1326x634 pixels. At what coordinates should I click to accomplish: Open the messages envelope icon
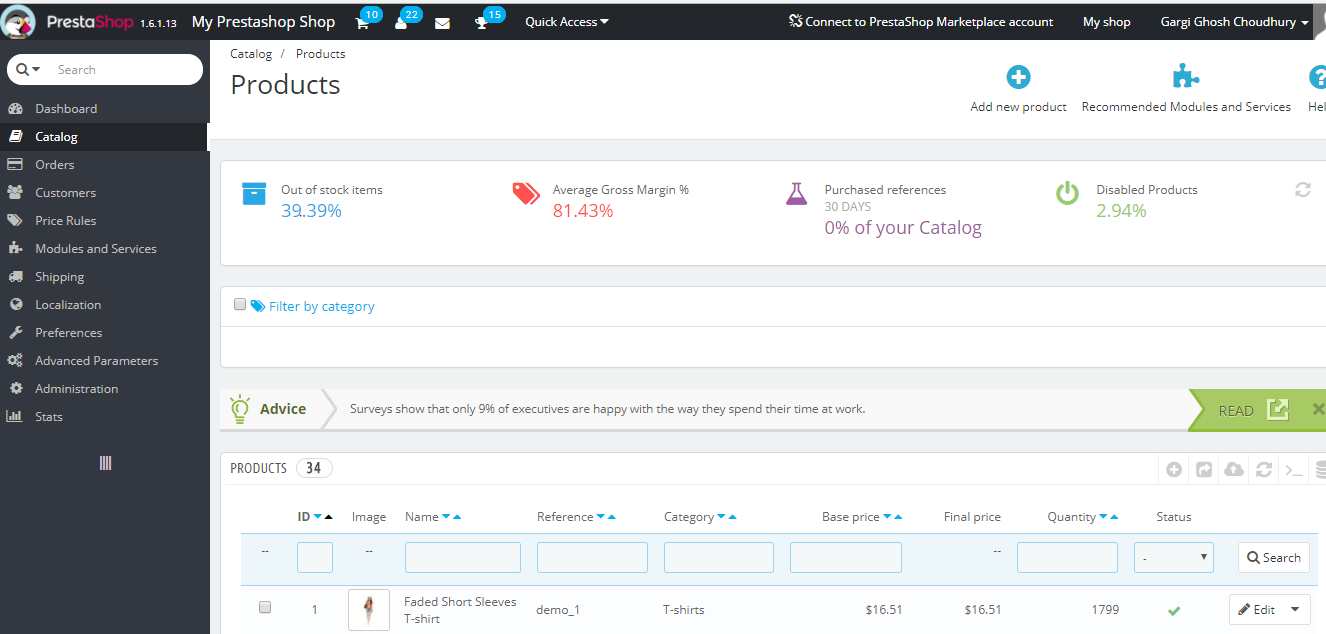442,23
